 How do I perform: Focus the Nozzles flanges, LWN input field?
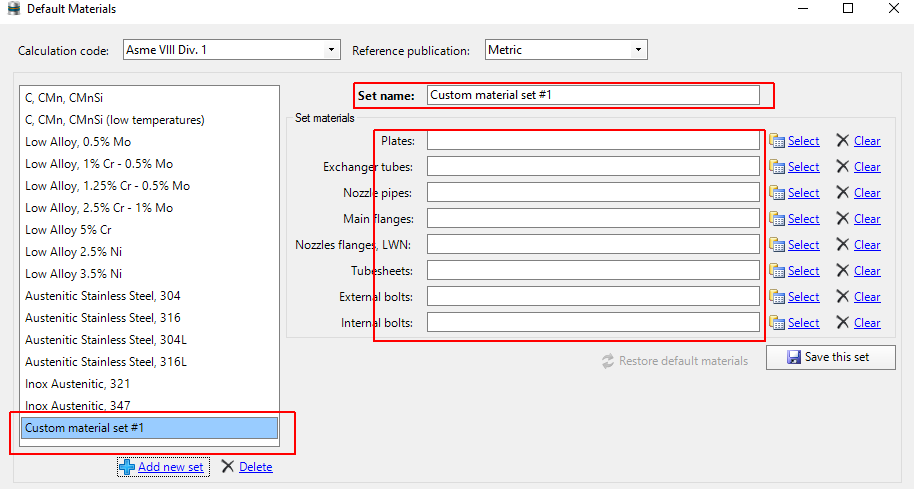click(593, 244)
